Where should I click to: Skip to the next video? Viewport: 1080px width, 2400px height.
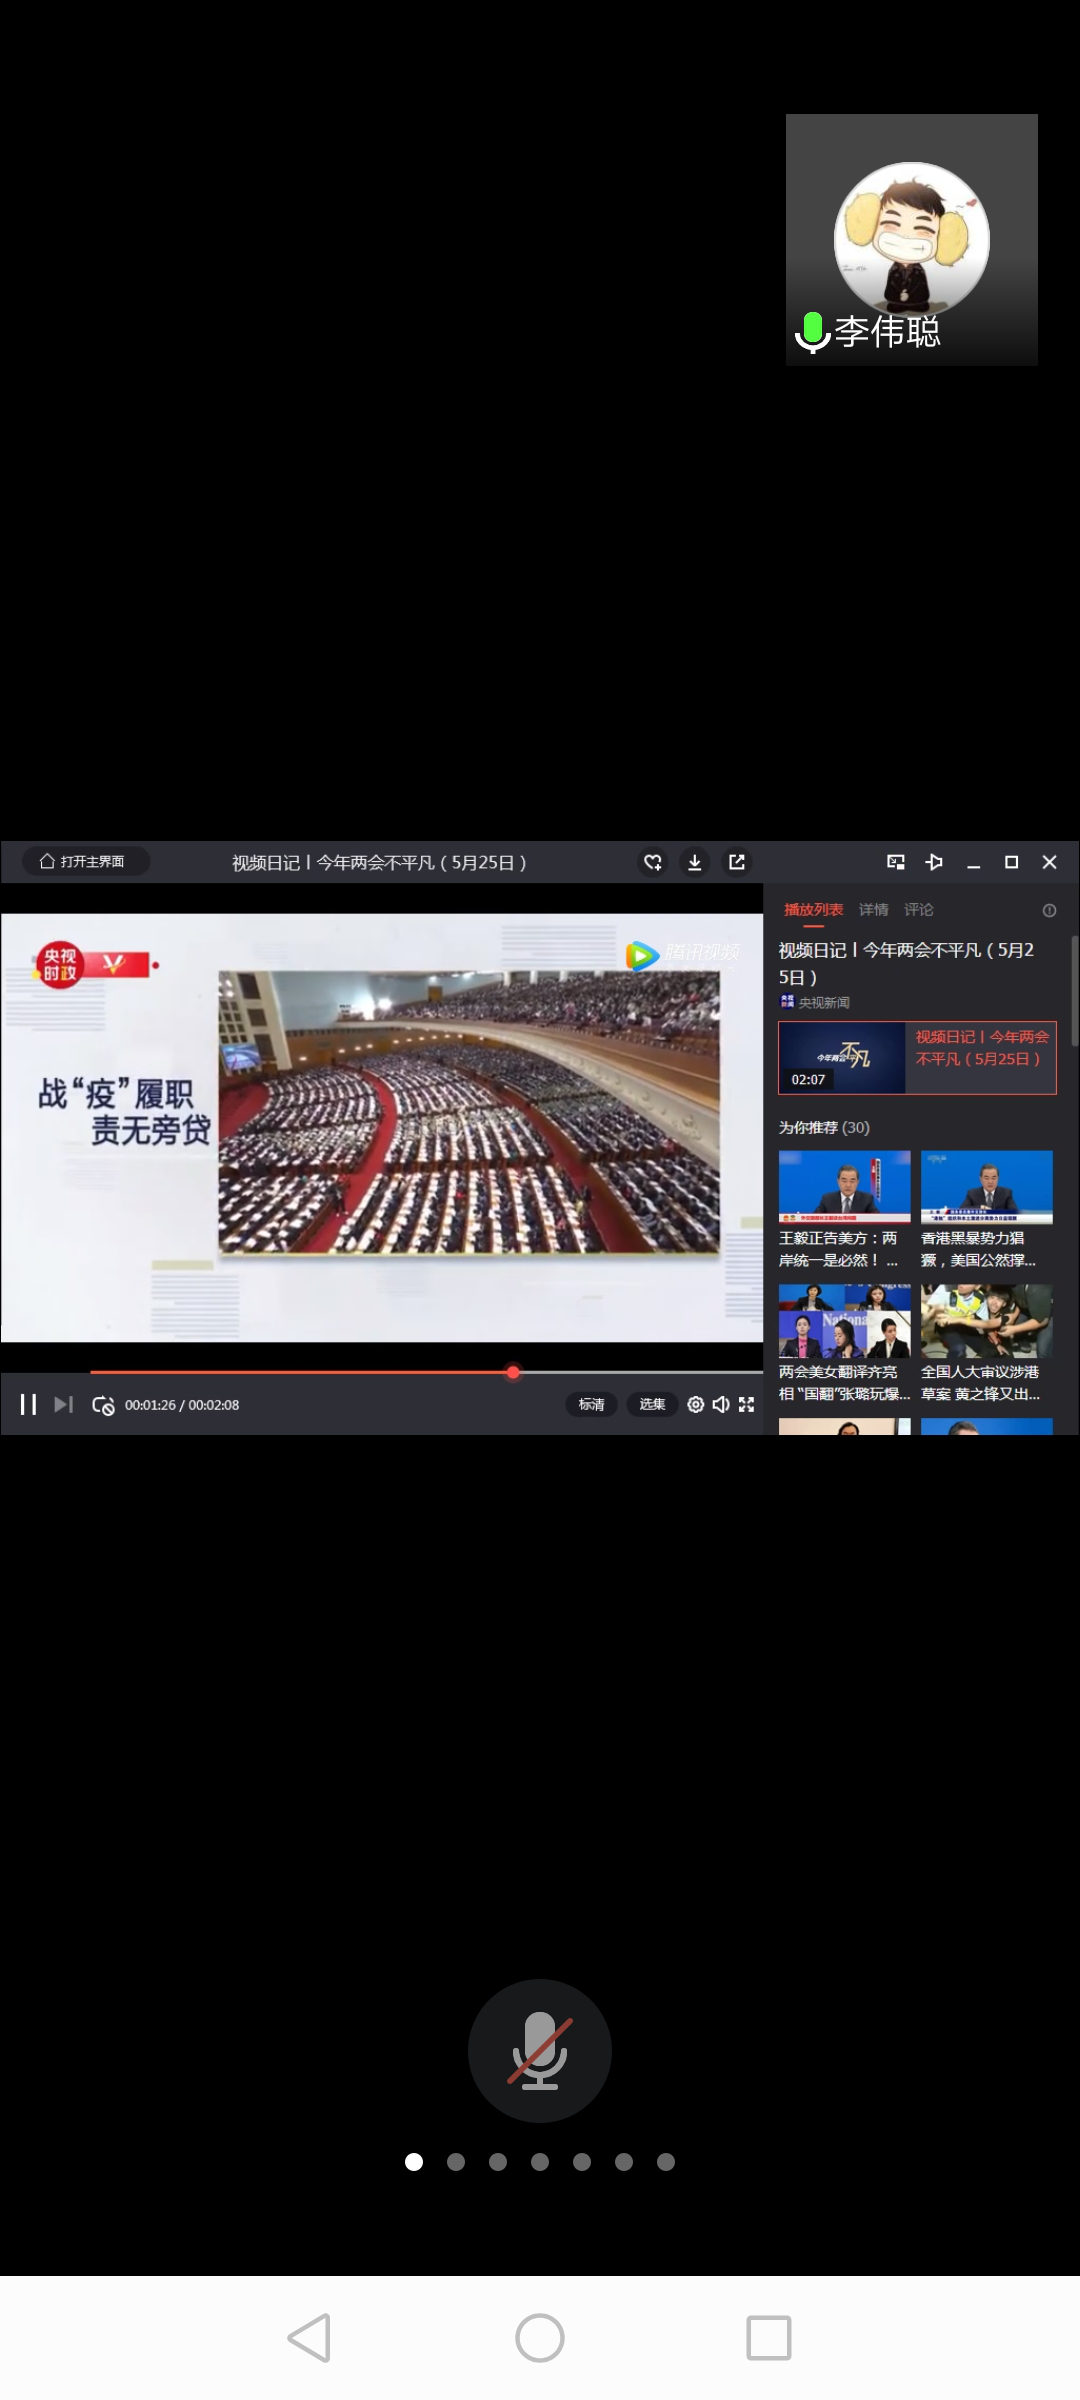[x=64, y=1405]
